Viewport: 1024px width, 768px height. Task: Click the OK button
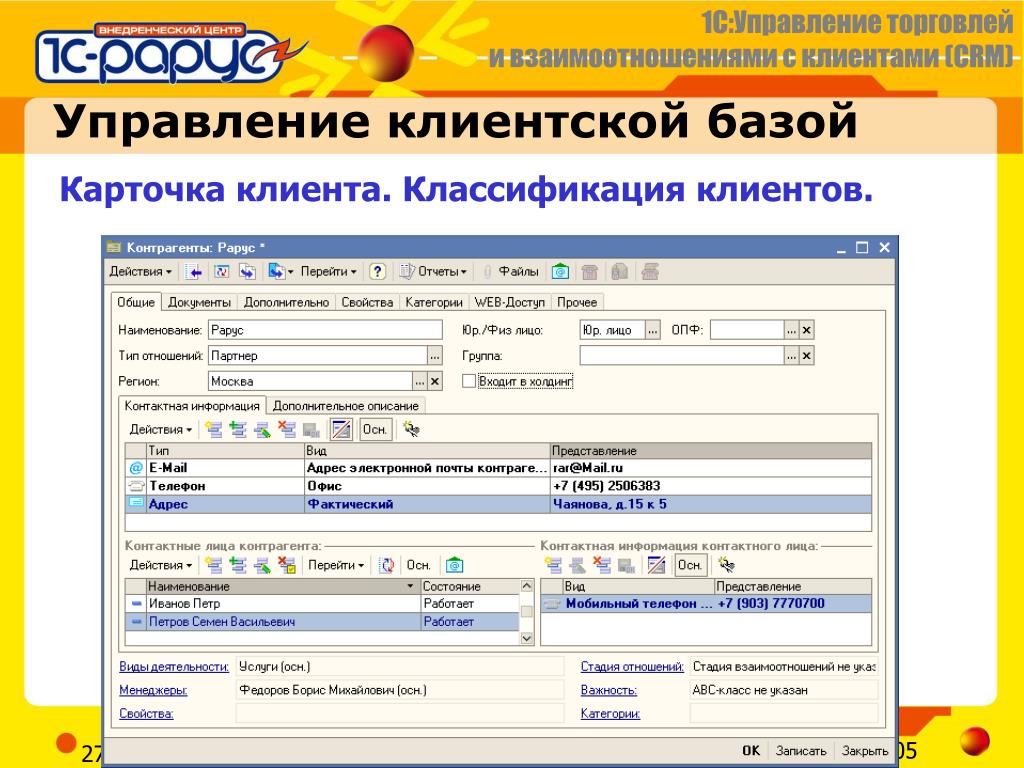pyautogui.click(x=751, y=751)
